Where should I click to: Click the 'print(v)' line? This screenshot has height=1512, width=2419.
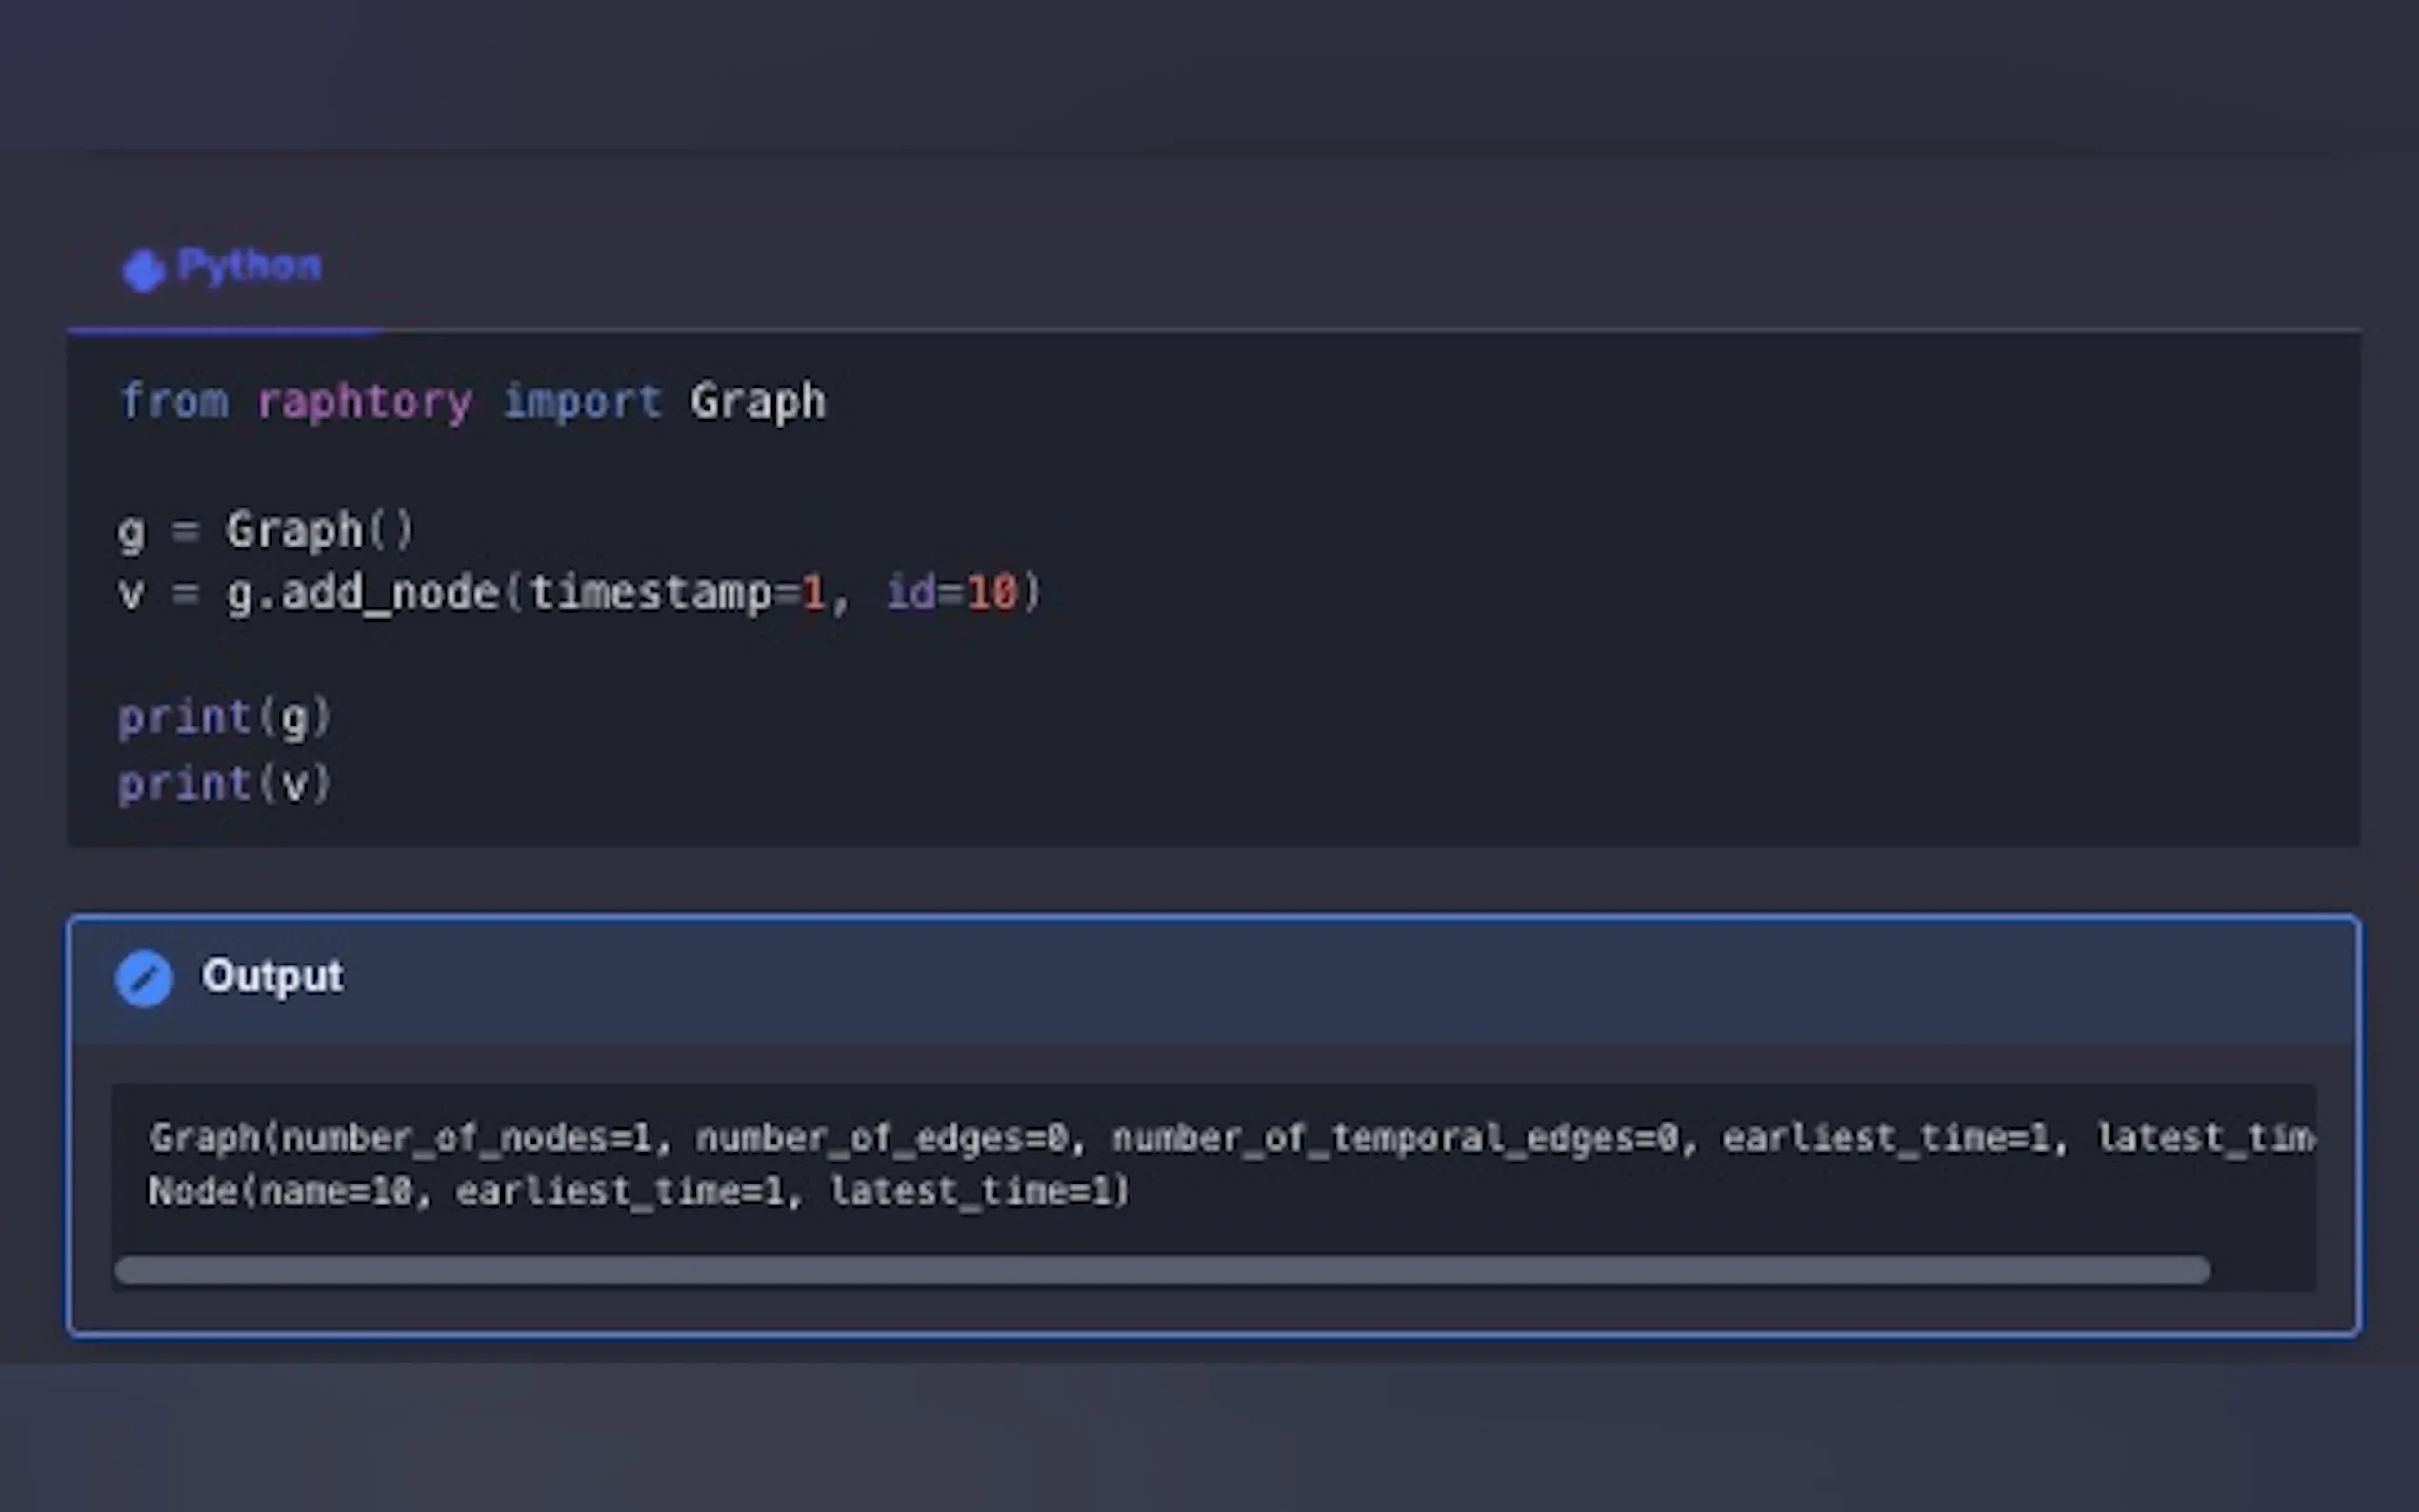click(x=224, y=784)
